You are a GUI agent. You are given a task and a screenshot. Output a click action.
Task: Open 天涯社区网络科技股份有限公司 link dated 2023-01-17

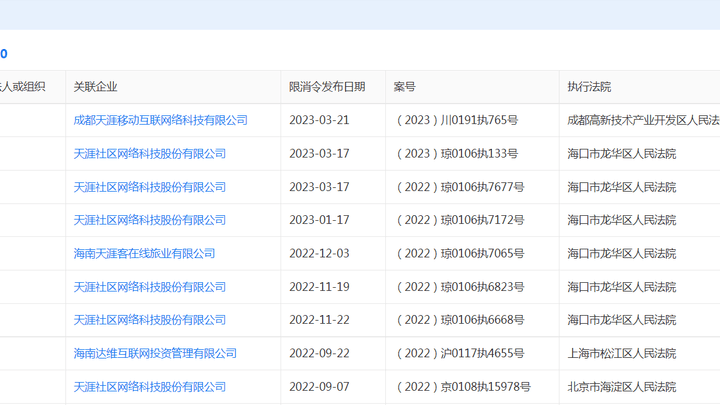[150, 220]
